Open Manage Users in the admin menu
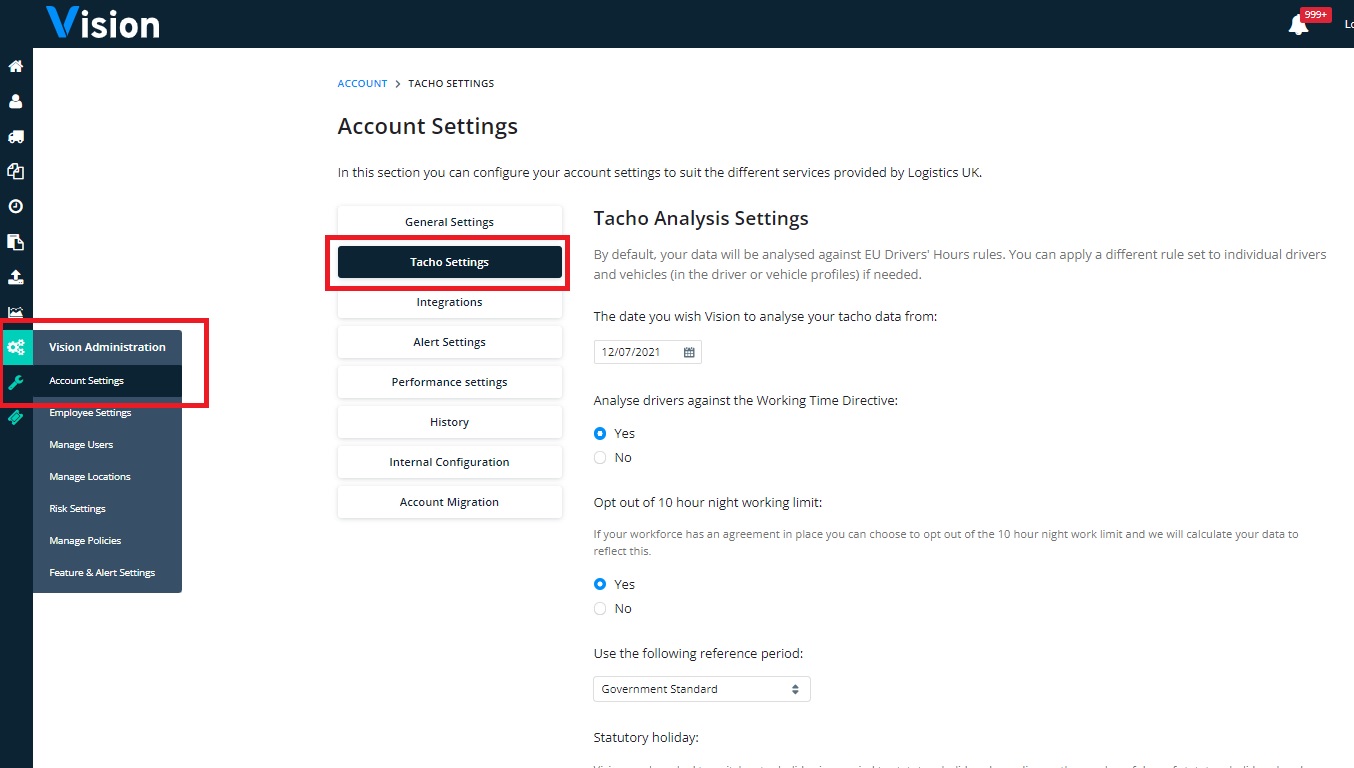Viewport: 1354px width, 768px height. tap(81, 445)
